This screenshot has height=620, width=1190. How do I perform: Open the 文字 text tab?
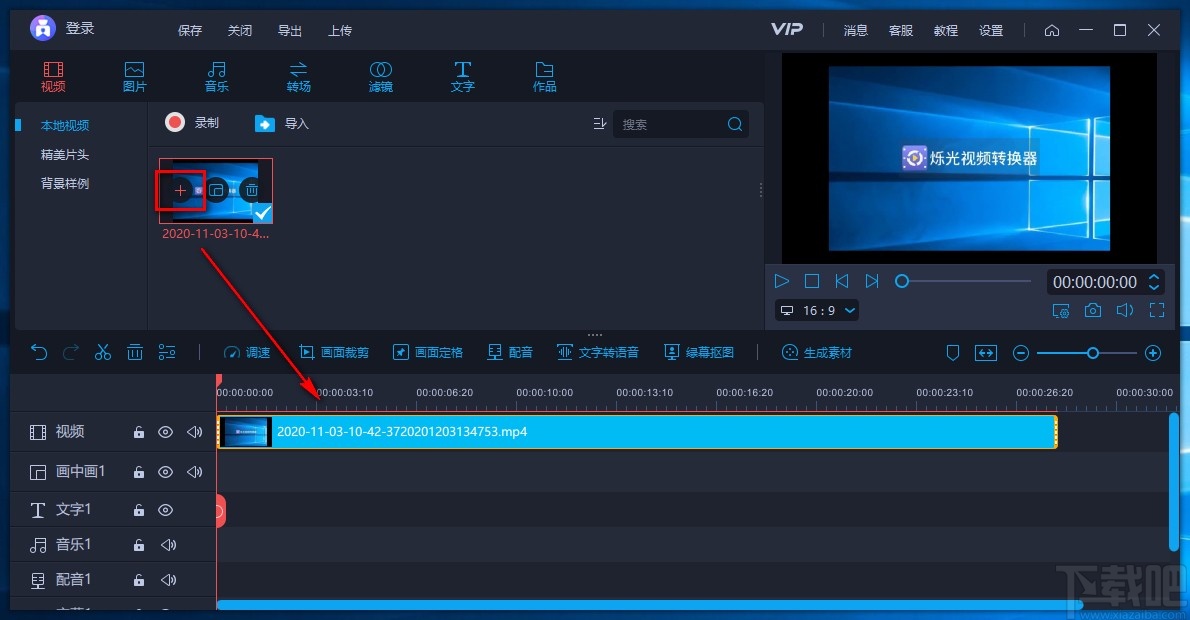tap(462, 77)
